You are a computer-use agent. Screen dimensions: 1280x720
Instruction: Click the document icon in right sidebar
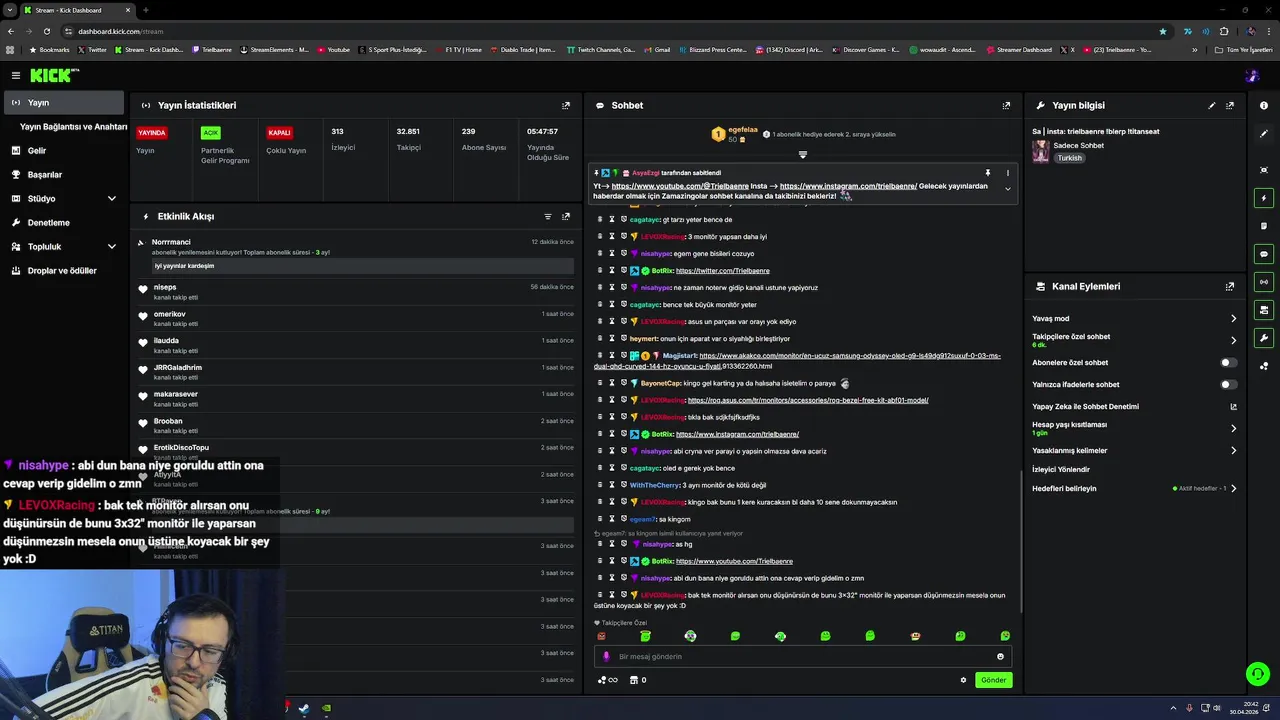tap(1264, 226)
